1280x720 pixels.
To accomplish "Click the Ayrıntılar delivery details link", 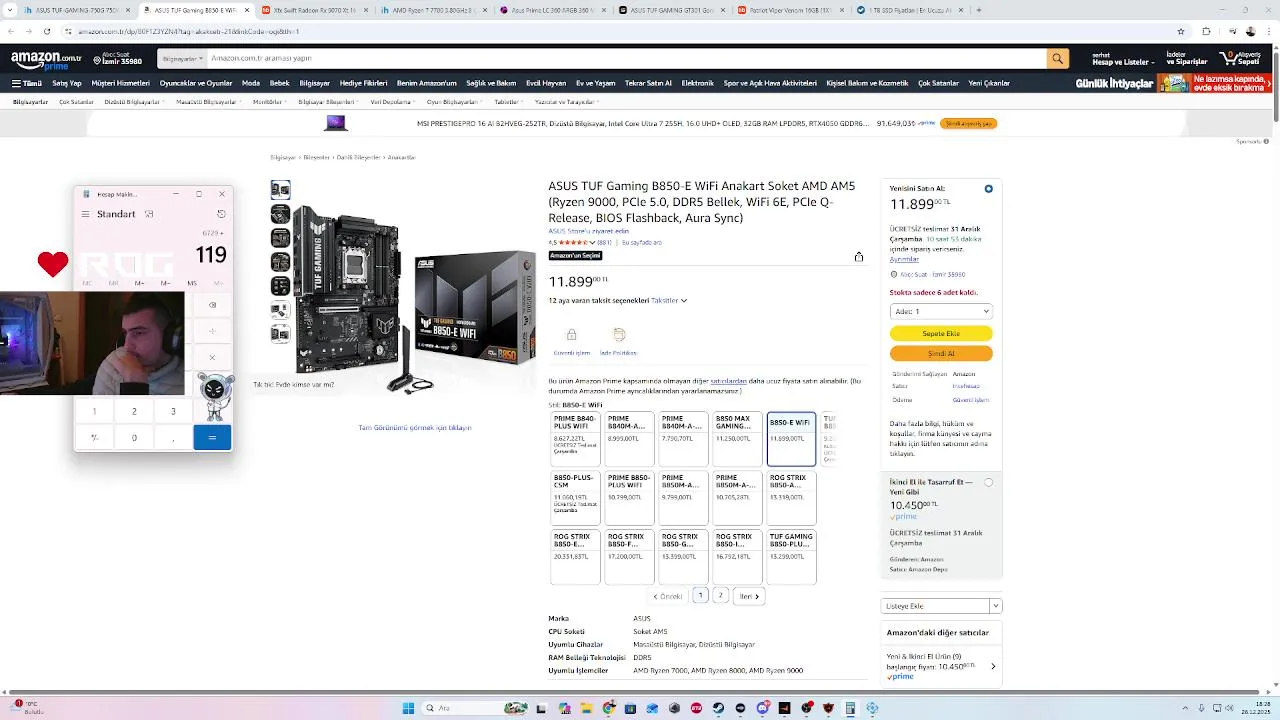I will 904,259.
